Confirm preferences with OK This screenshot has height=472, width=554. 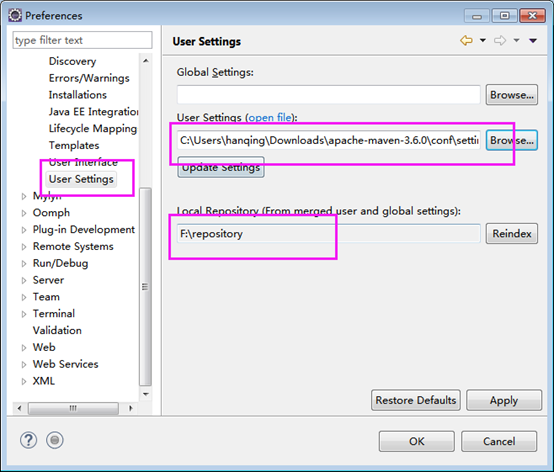click(417, 441)
